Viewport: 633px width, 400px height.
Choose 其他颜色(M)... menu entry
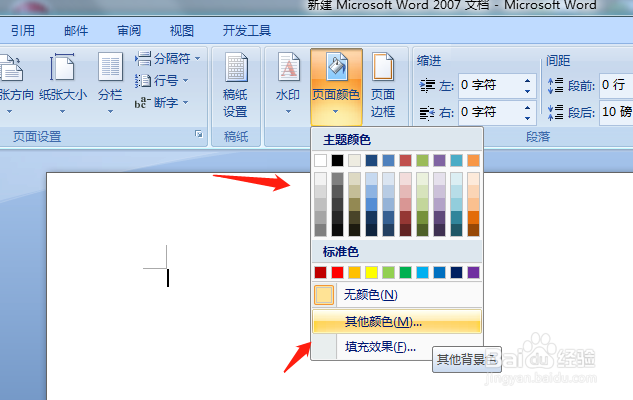point(397,321)
